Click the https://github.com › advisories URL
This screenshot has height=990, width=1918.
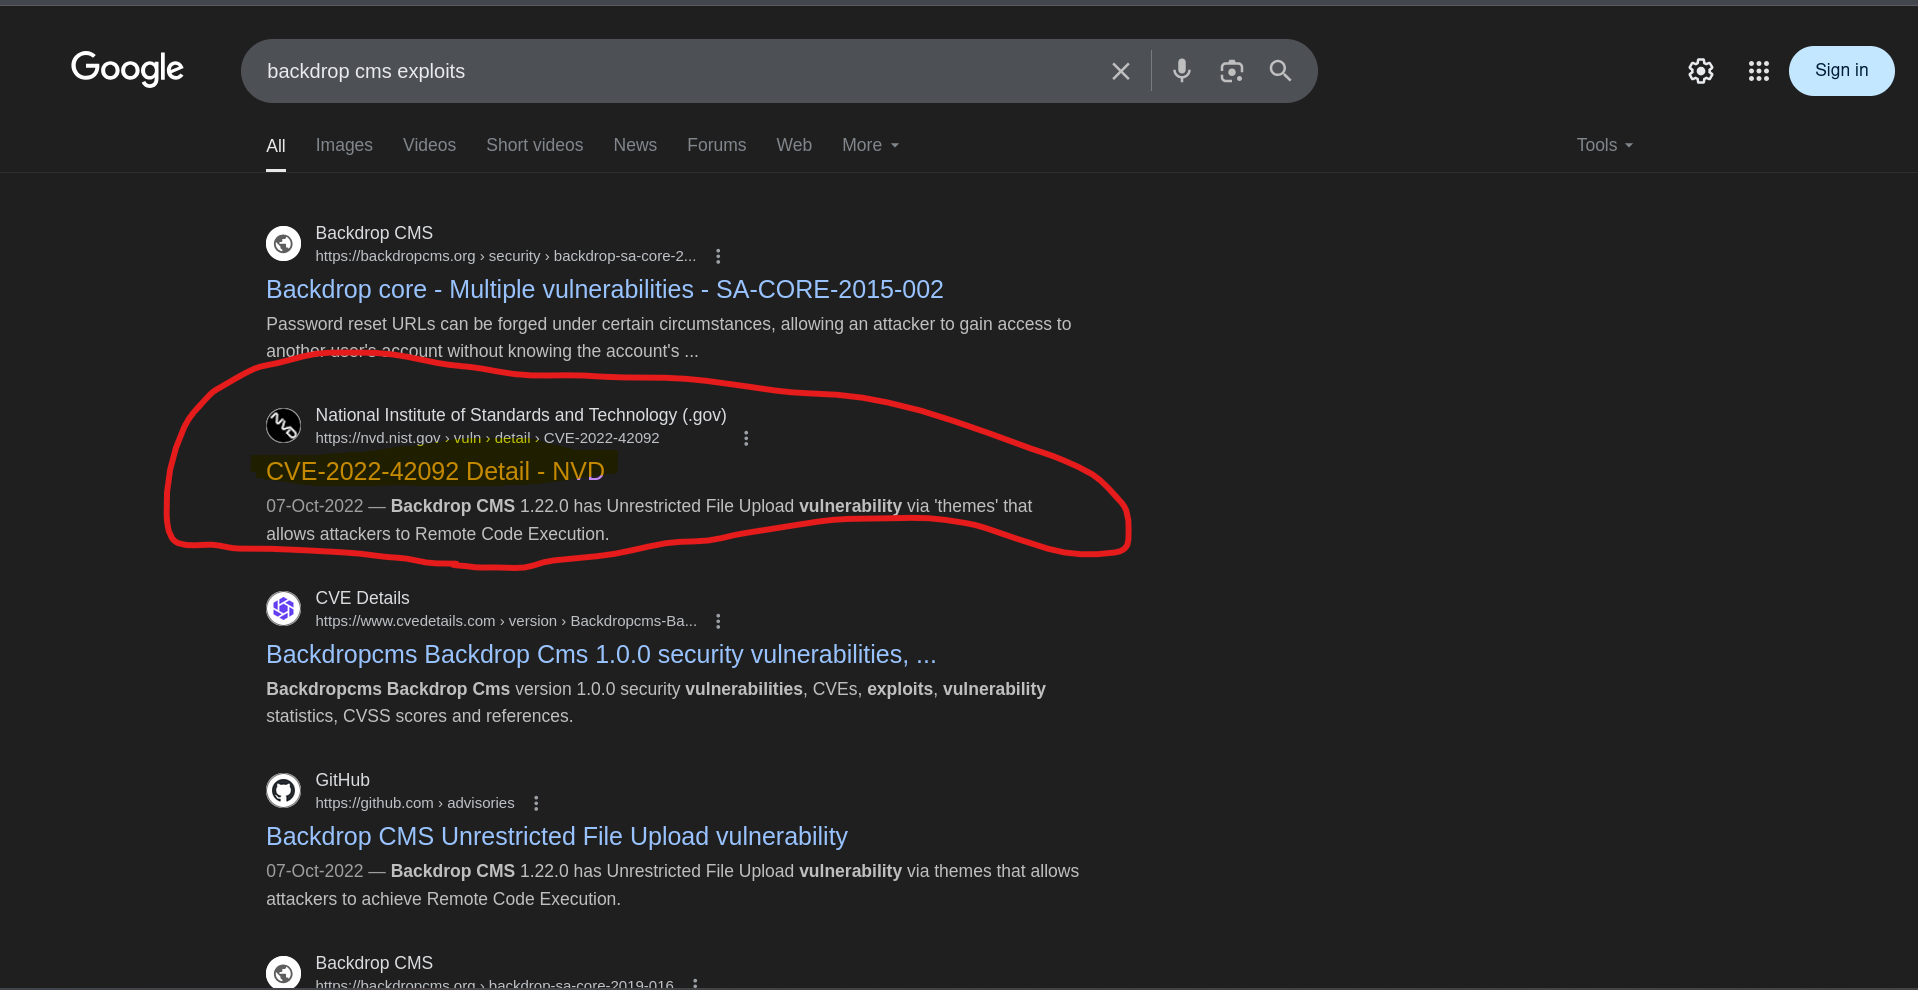point(415,803)
